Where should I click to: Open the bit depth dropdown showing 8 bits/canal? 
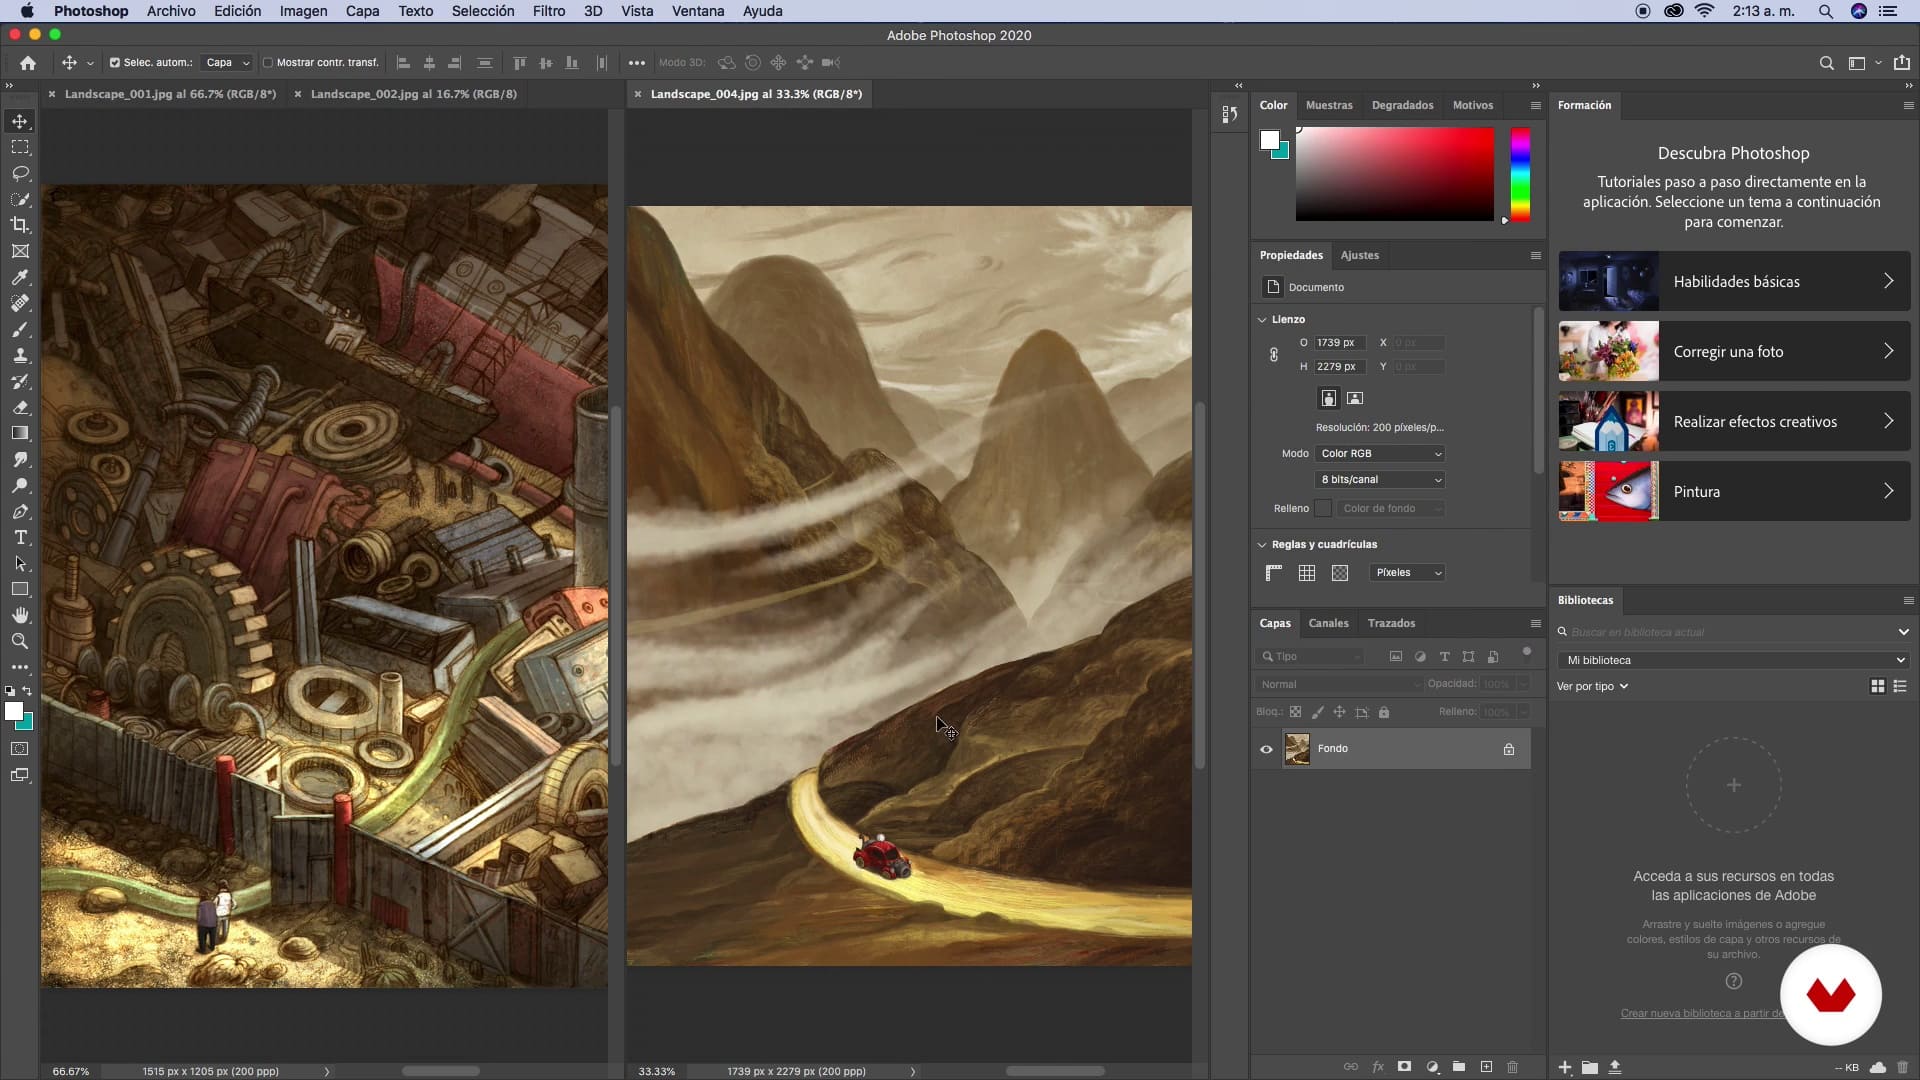tap(1380, 479)
